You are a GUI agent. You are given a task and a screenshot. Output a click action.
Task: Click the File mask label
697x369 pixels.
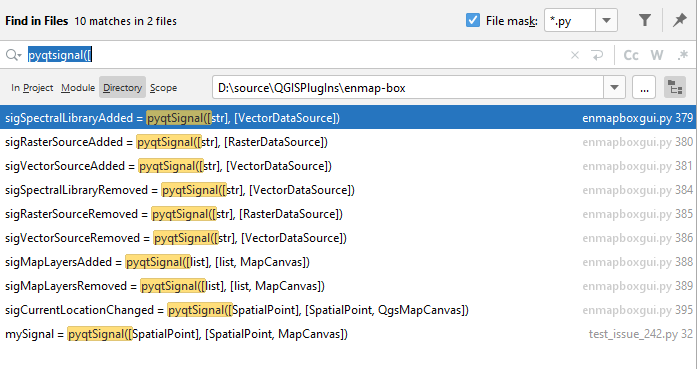512,21
